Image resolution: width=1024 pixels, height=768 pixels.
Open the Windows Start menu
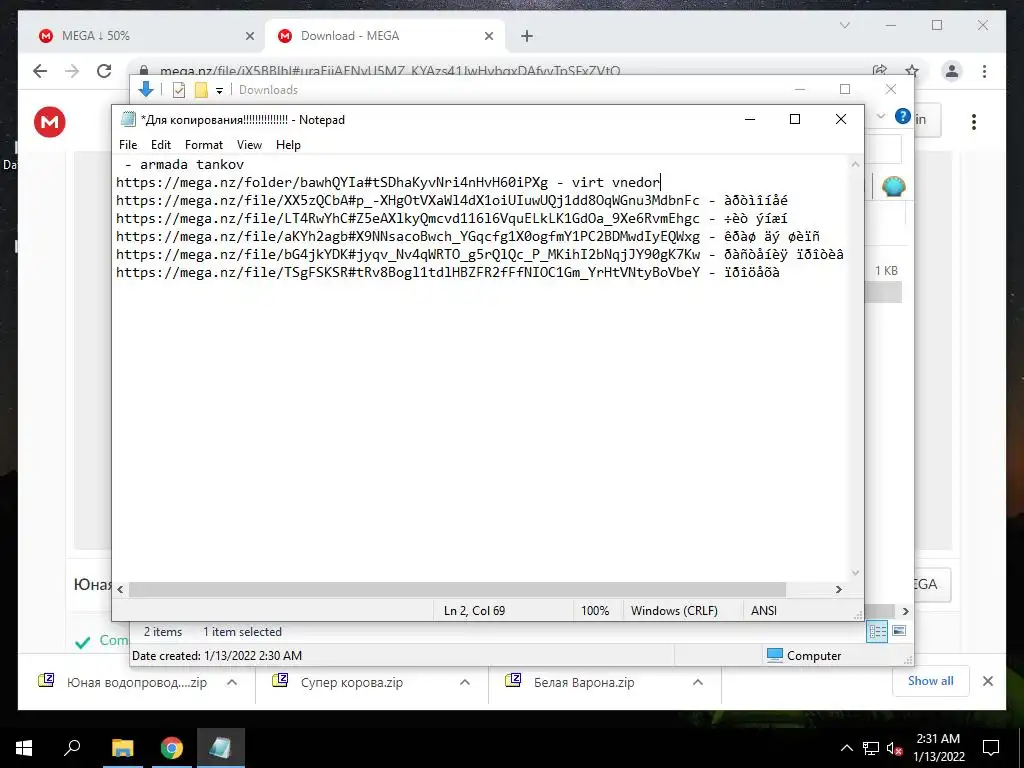(x=24, y=748)
